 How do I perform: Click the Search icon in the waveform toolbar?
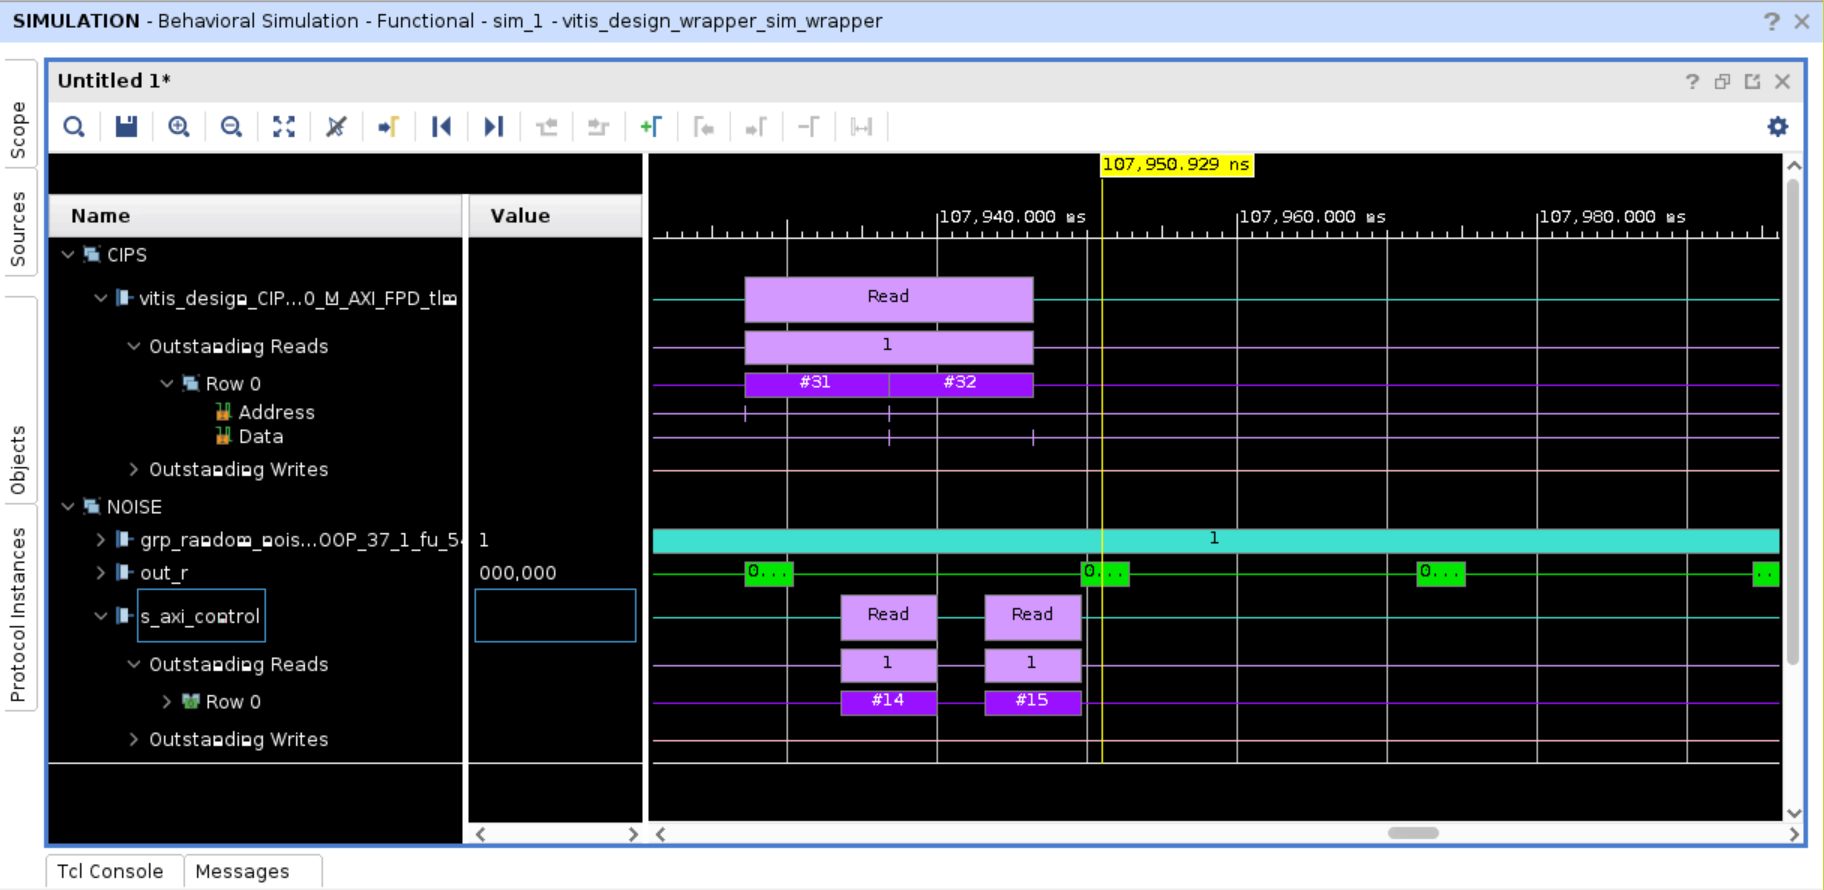[74, 127]
